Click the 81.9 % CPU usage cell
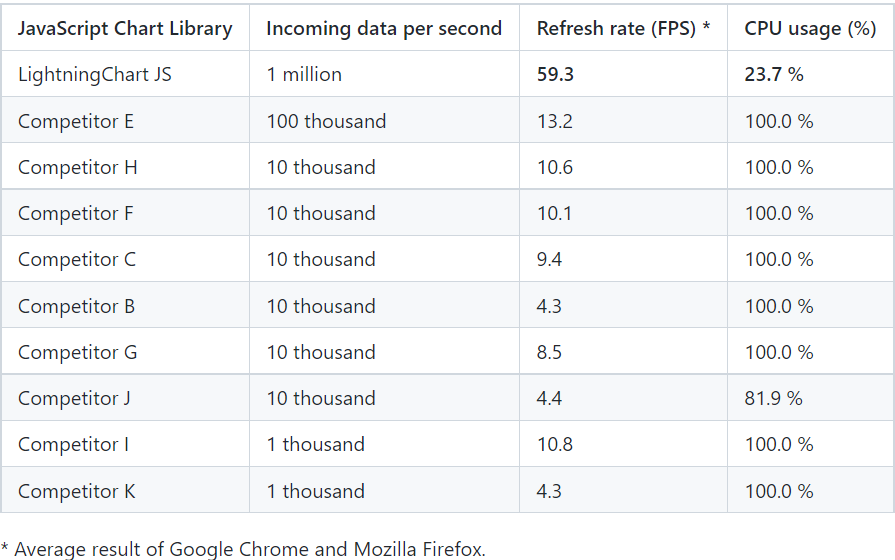 [773, 398]
